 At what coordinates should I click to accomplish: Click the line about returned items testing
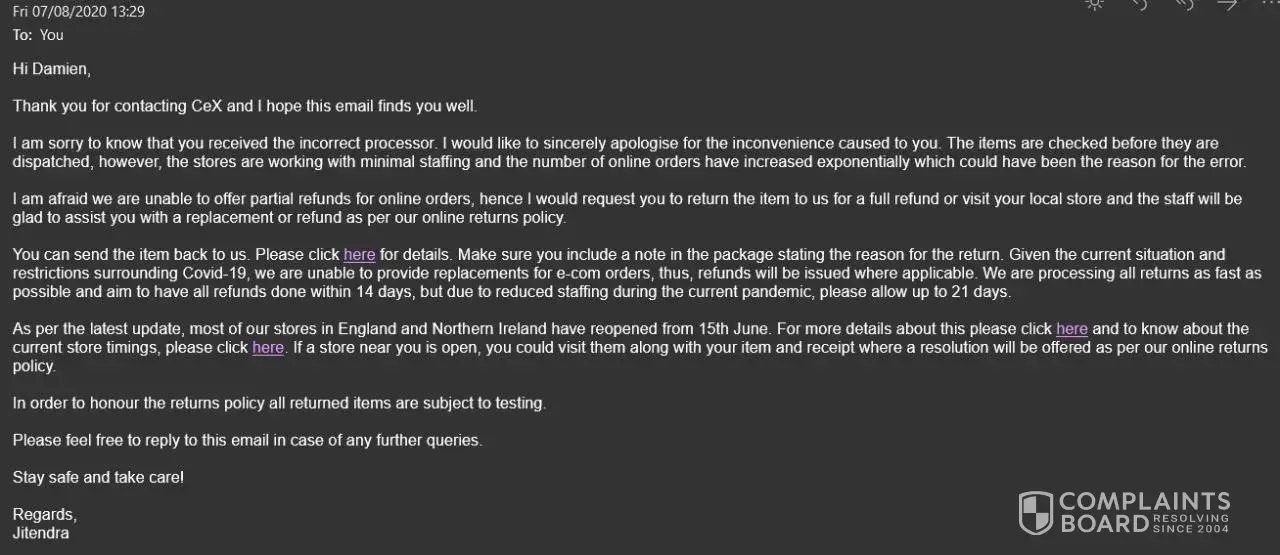point(279,404)
